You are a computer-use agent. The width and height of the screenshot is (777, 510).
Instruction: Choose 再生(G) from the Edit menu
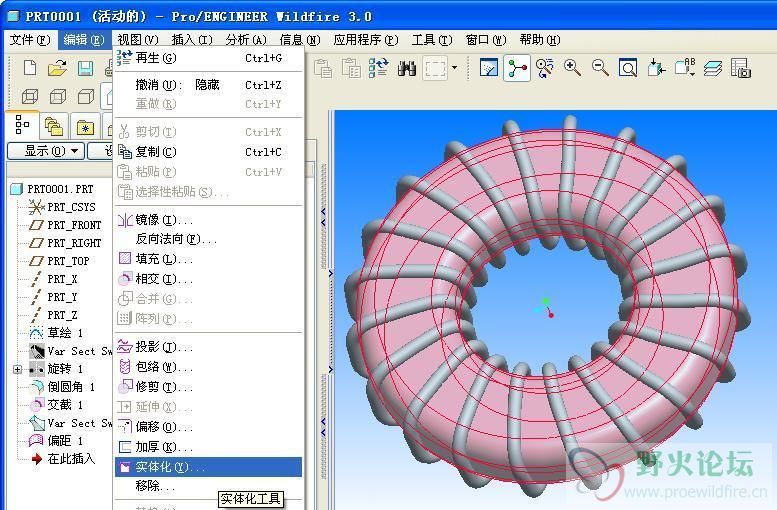coord(208,58)
